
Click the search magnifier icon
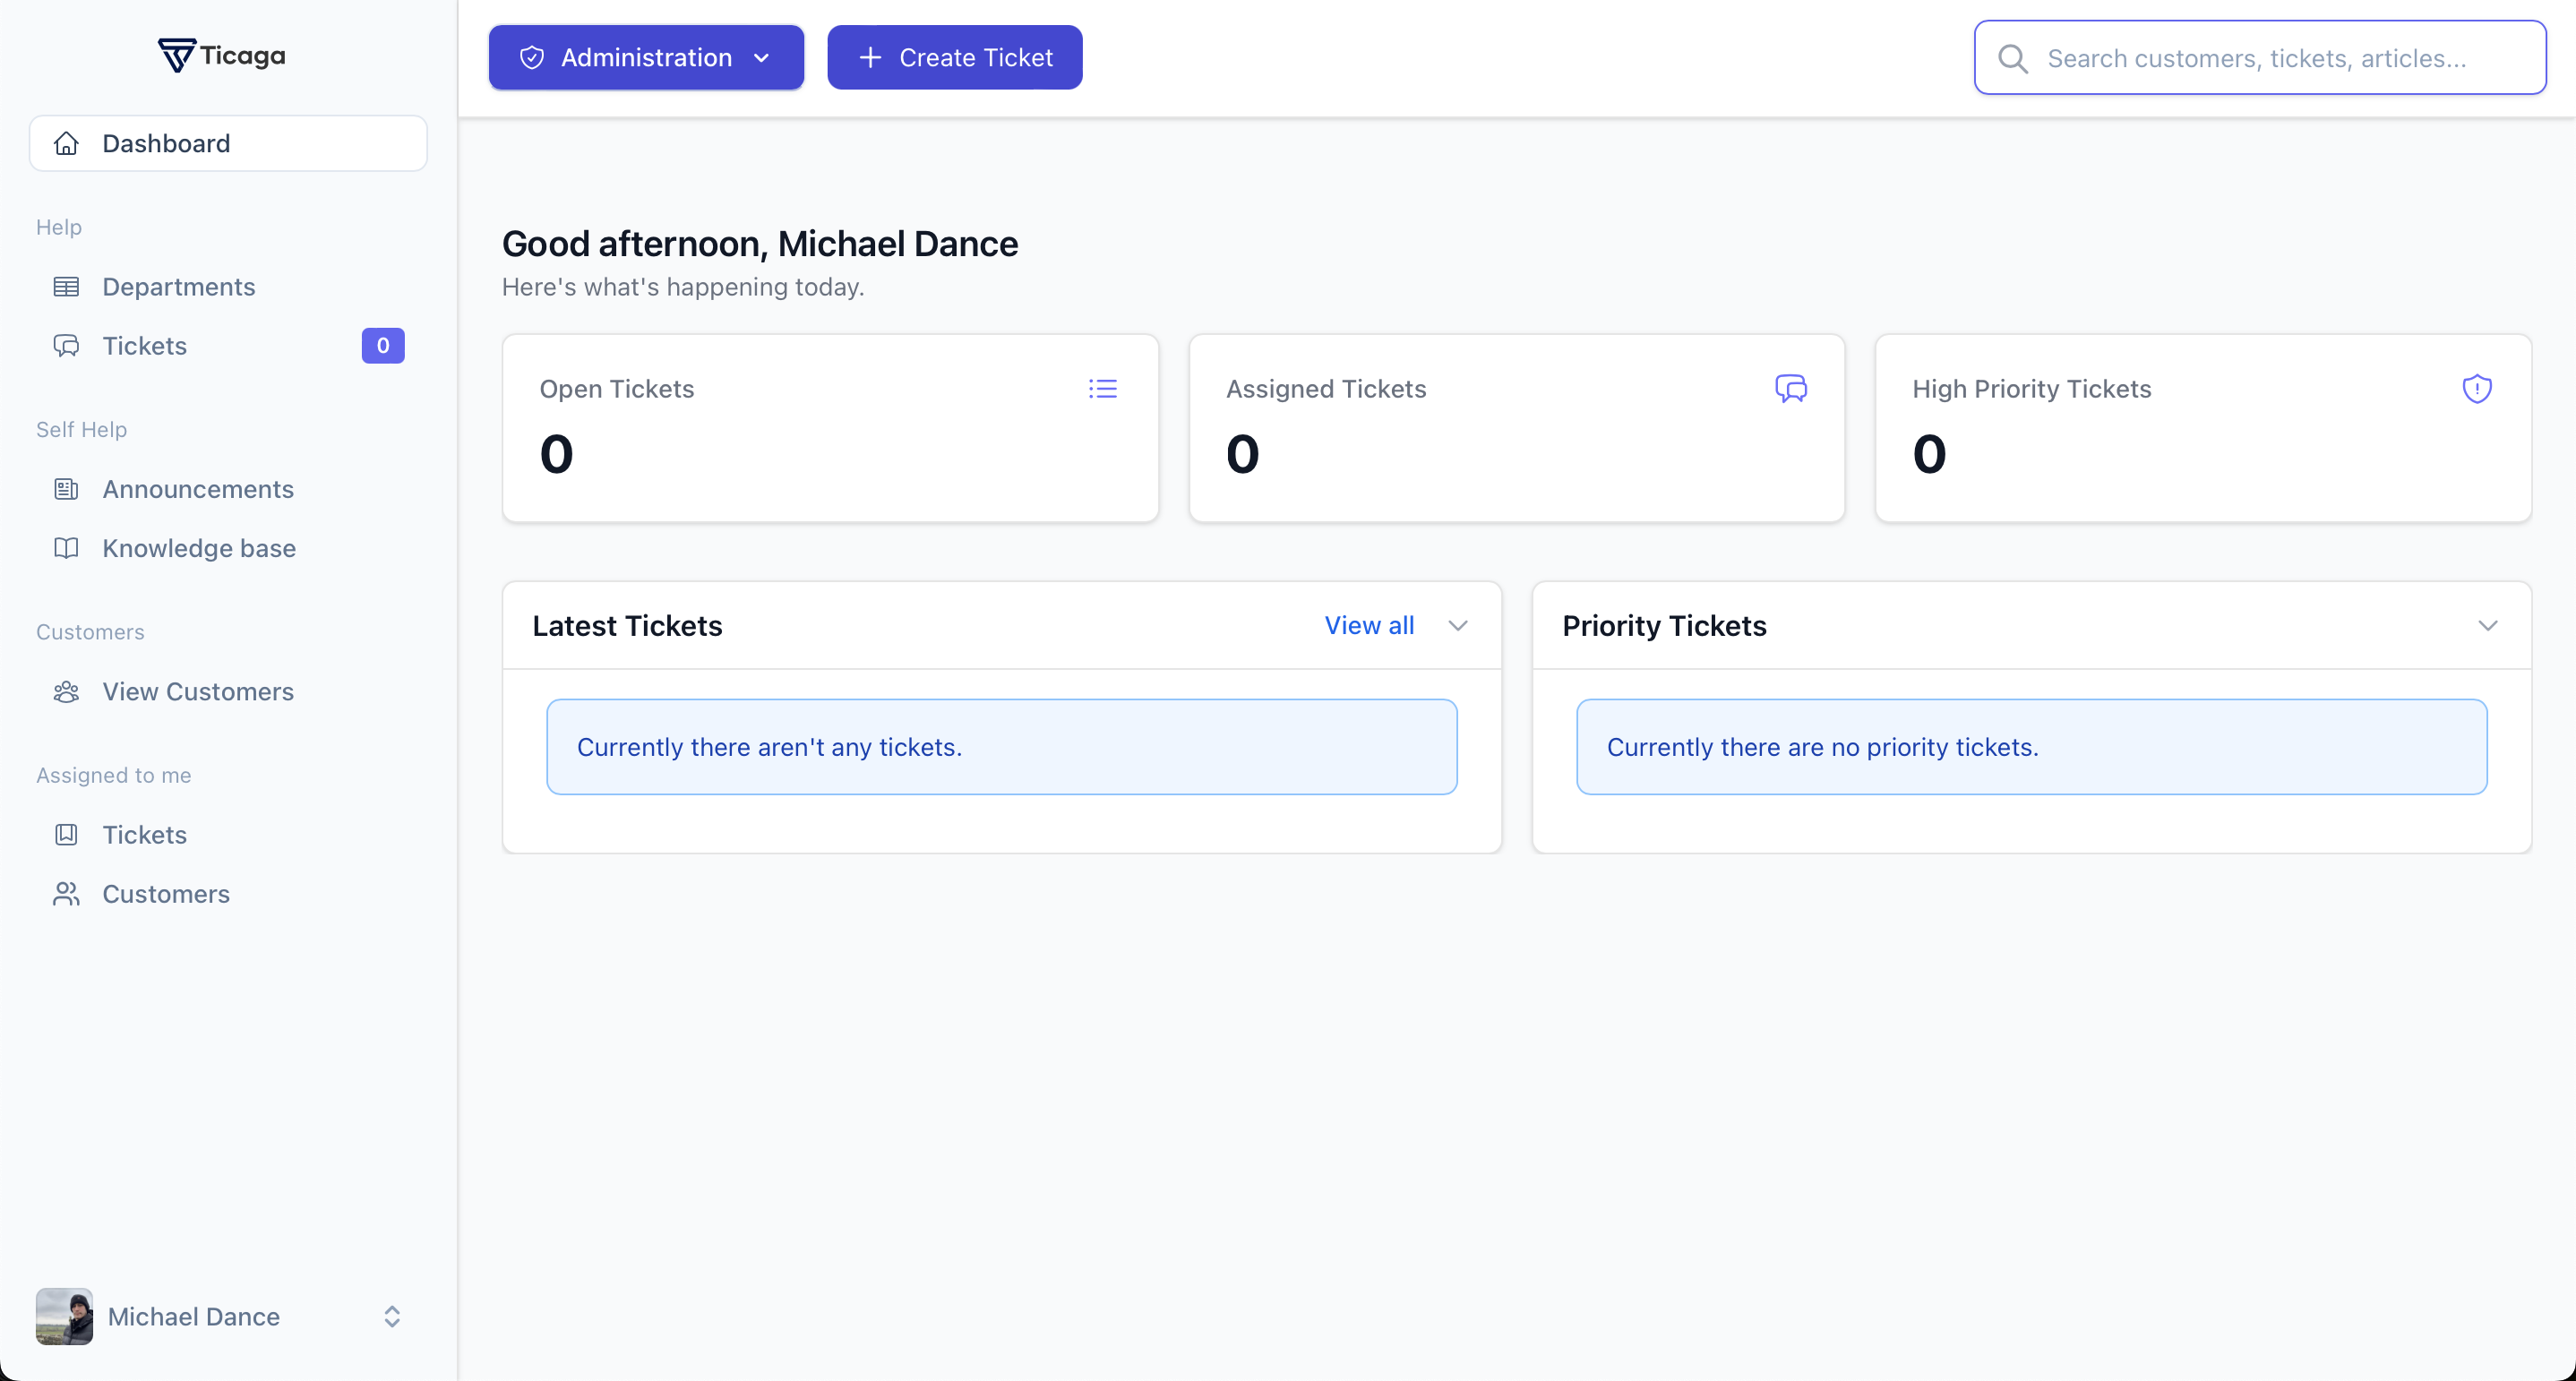[2012, 58]
